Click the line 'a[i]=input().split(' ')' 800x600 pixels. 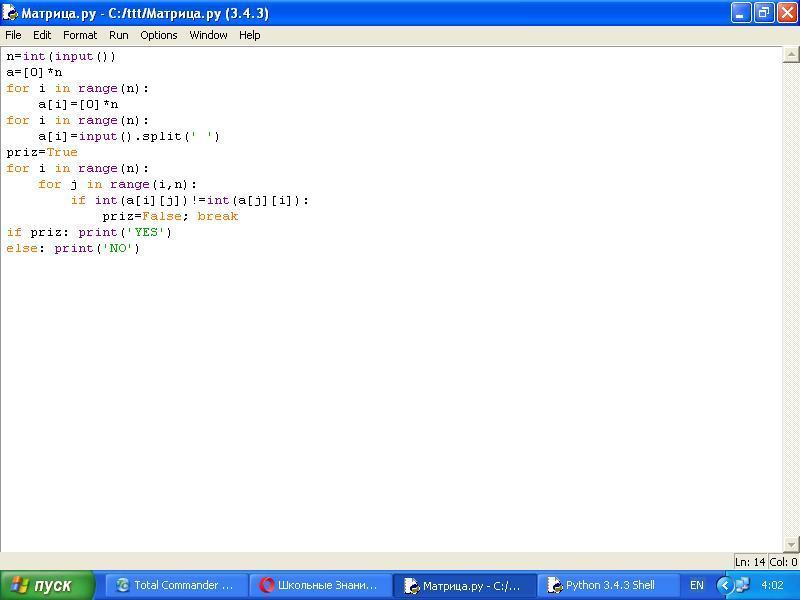click(x=129, y=136)
